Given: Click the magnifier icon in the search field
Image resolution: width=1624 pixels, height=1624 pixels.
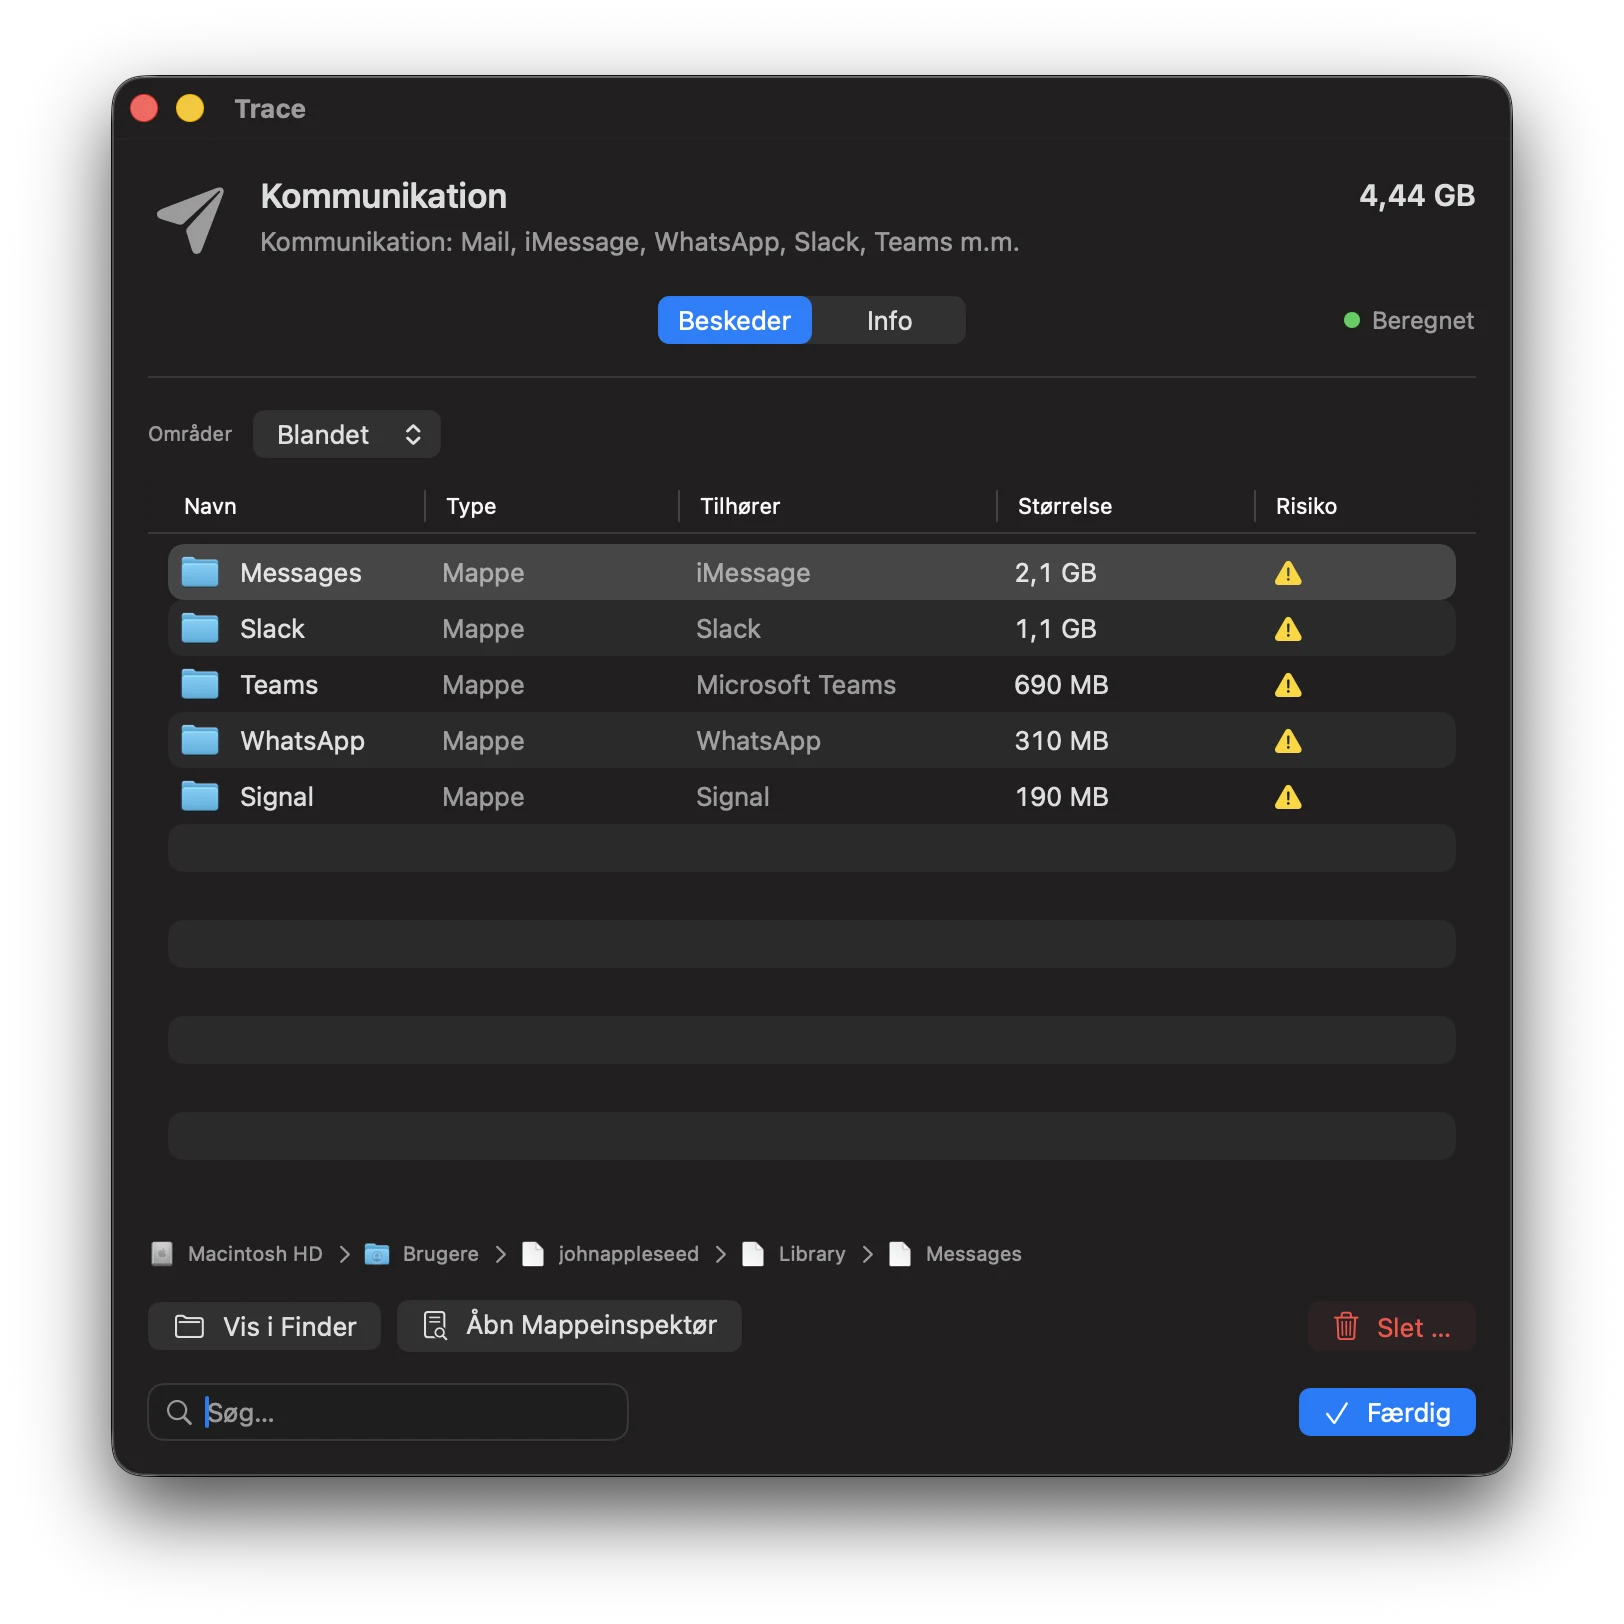Looking at the screenshot, I should click(x=179, y=1412).
